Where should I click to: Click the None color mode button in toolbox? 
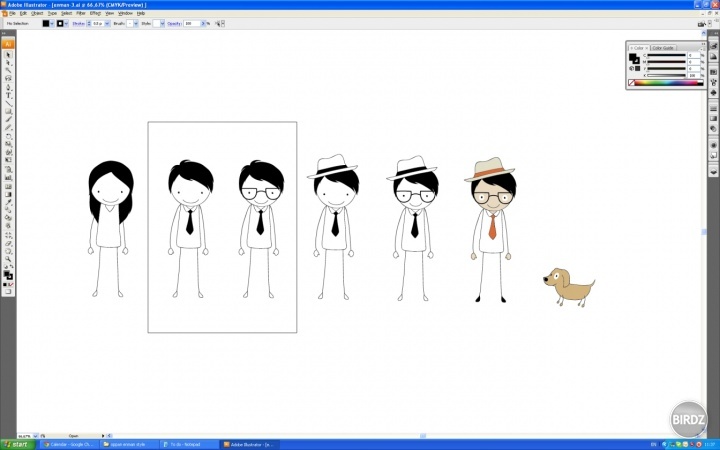[x=11, y=285]
